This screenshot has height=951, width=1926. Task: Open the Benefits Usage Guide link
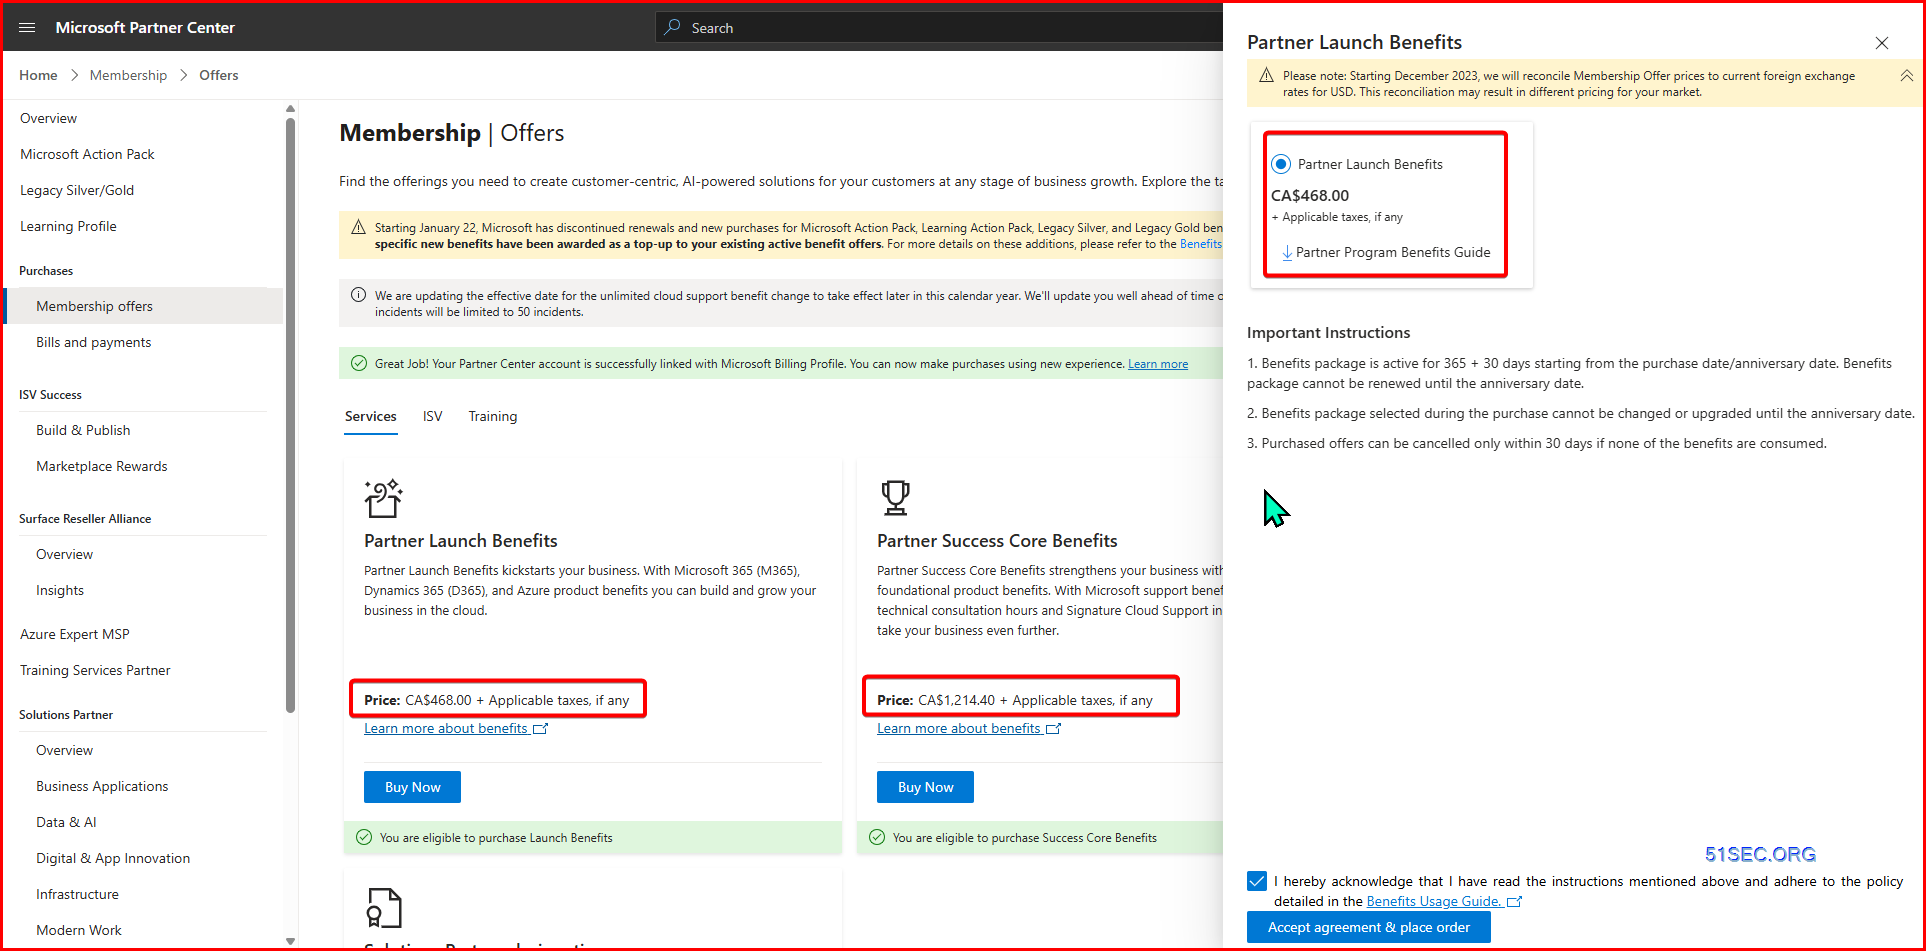[x=1434, y=901]
